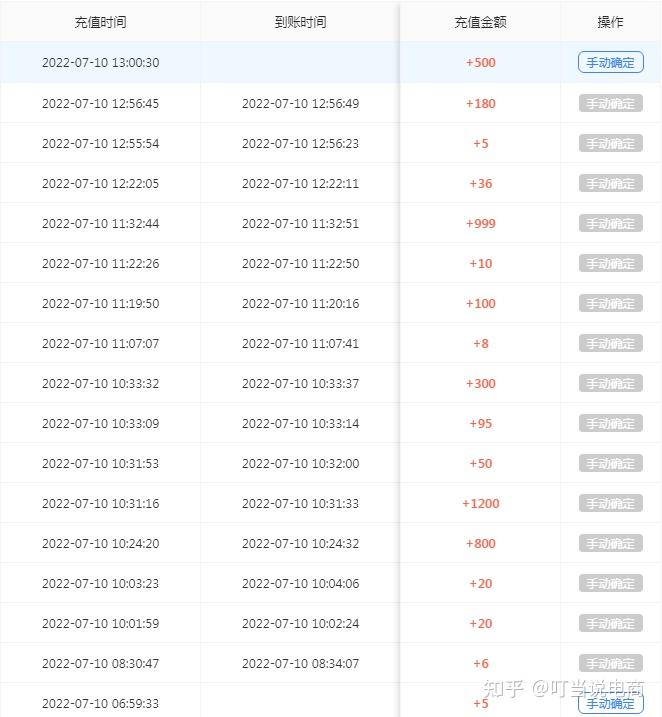Click arrival time 2022-07-10 12:56:49 cell
This screenshot has height=717, width=662.
(300, 103)
